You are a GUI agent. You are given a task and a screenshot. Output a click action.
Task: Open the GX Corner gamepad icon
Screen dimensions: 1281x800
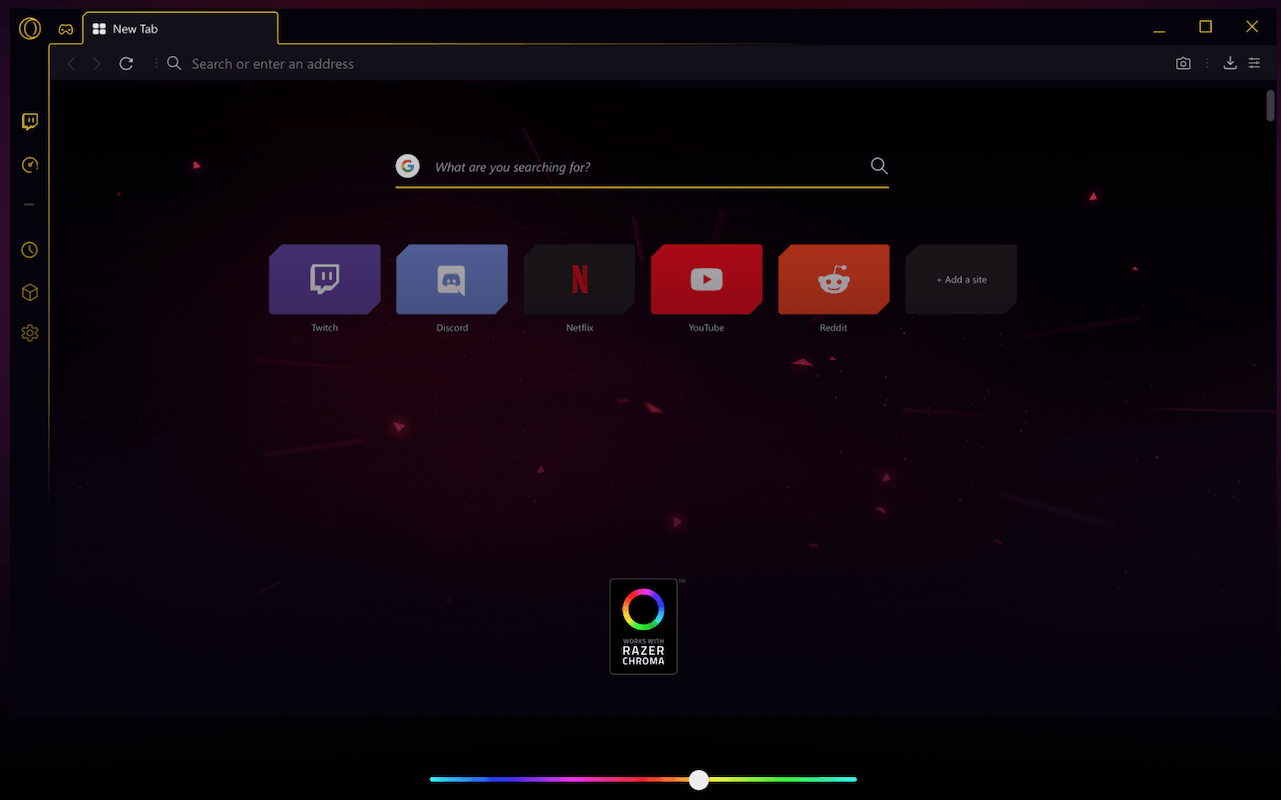coord(66,30)
